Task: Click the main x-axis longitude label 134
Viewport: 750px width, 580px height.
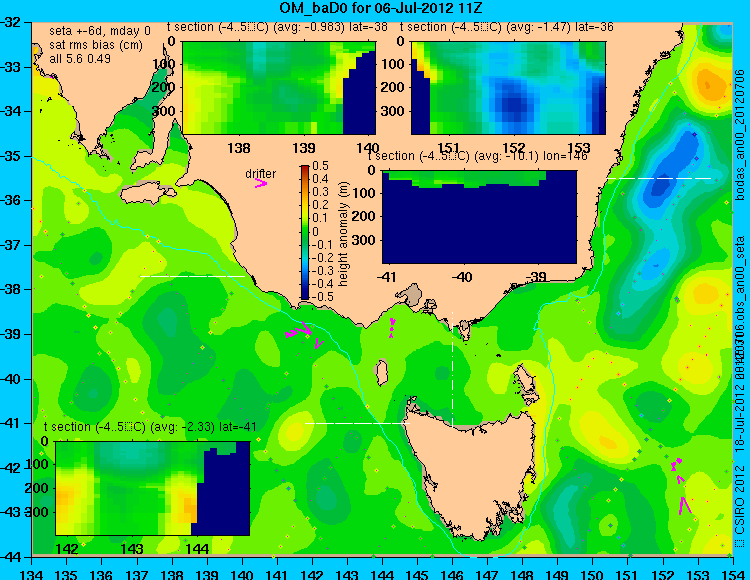Action: pos(32,575)
